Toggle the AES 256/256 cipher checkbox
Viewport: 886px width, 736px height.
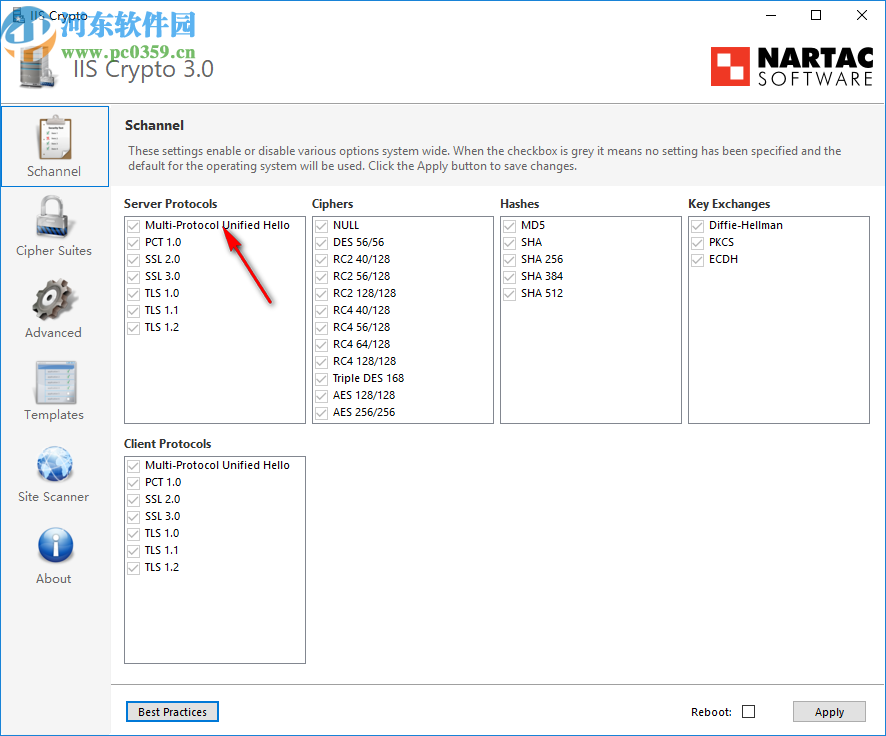(x=322, y=412)
